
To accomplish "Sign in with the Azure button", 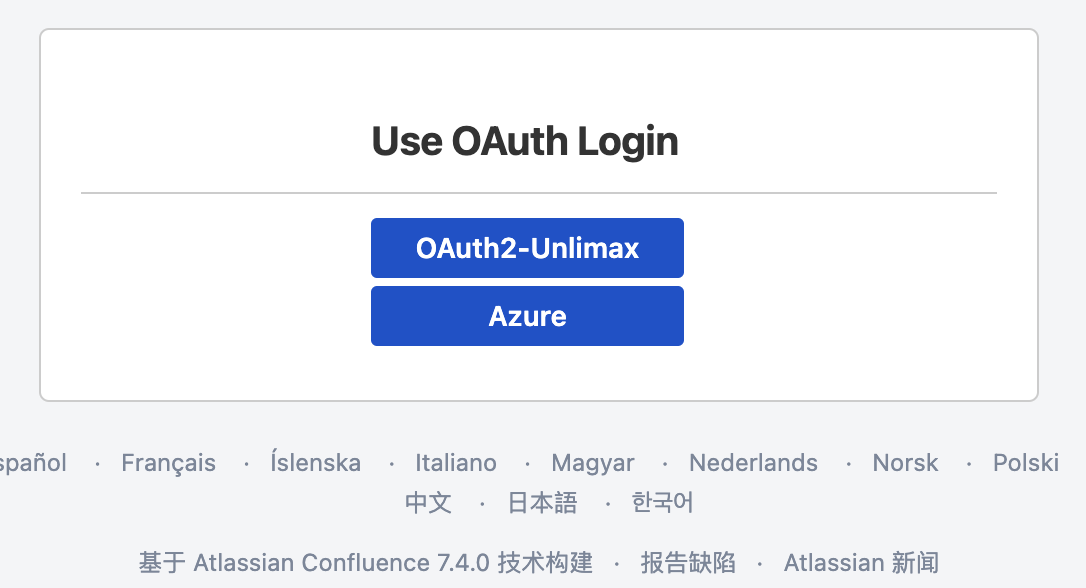I will click(527, 316).
